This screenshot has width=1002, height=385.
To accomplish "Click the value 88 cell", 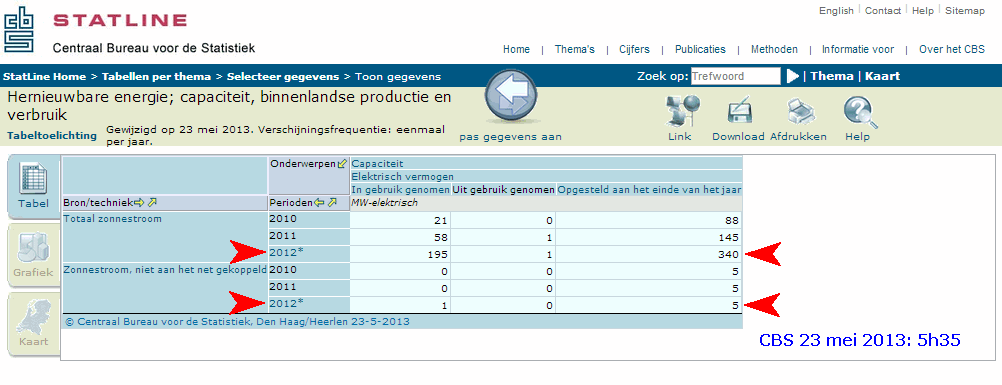I will [x=649, y=221].
